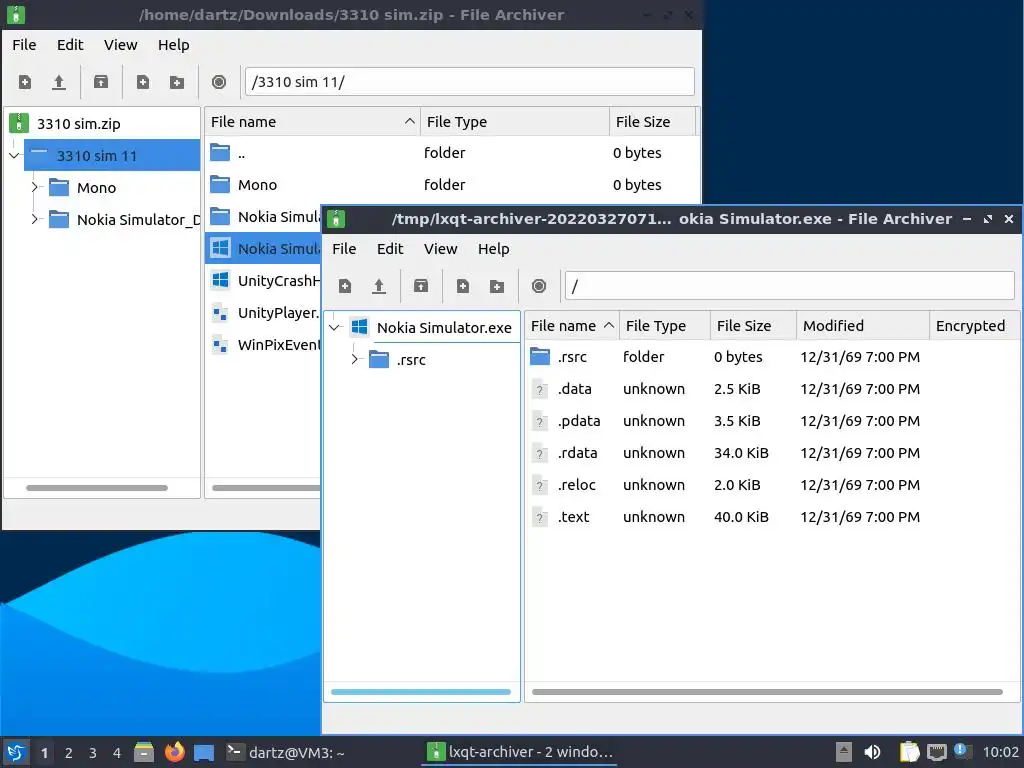Open dartz@VM3 terminal taskbar entry
This screenshot has width=1024, height=768.
286,752
